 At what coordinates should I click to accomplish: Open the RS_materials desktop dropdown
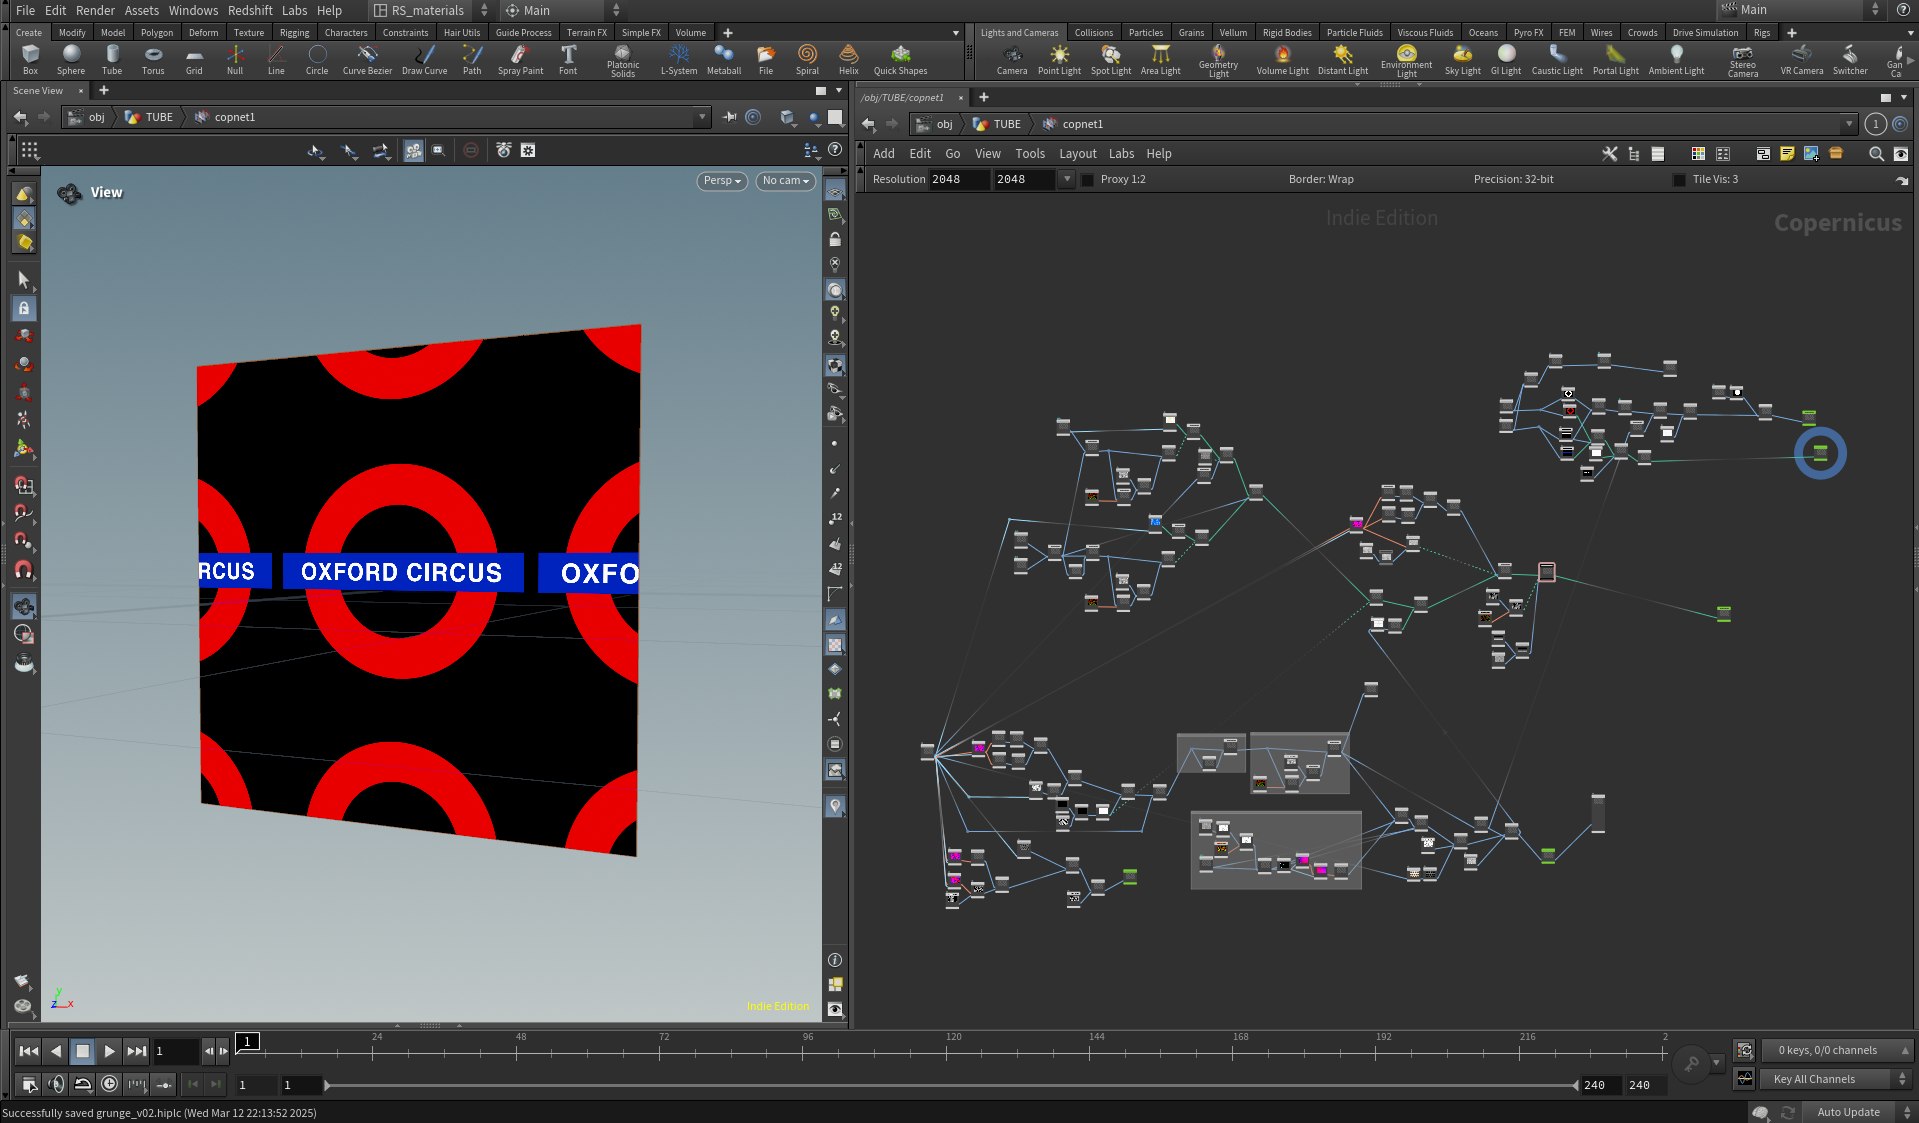(x=431, y=10)
